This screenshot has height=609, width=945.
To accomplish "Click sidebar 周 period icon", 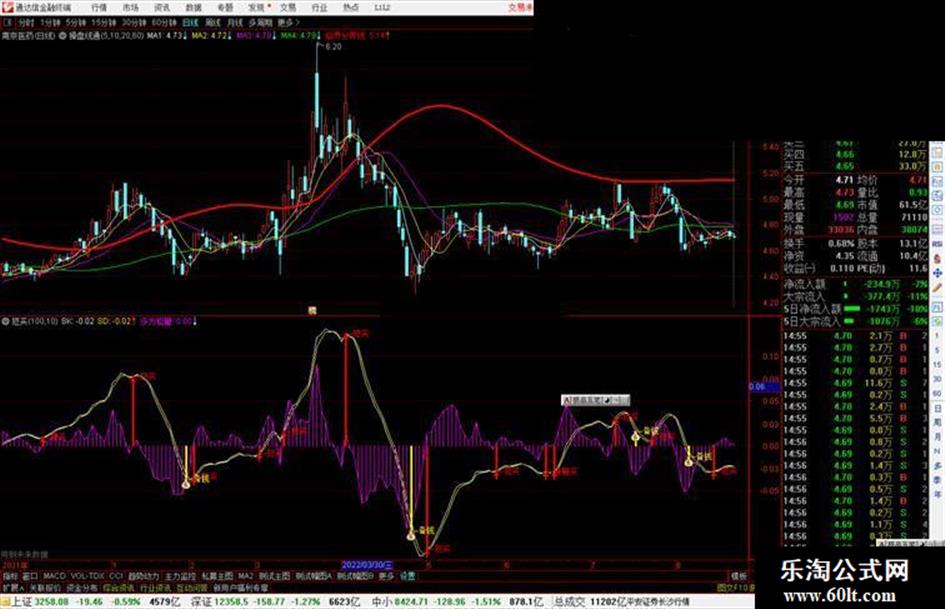I will click(938, 423).
